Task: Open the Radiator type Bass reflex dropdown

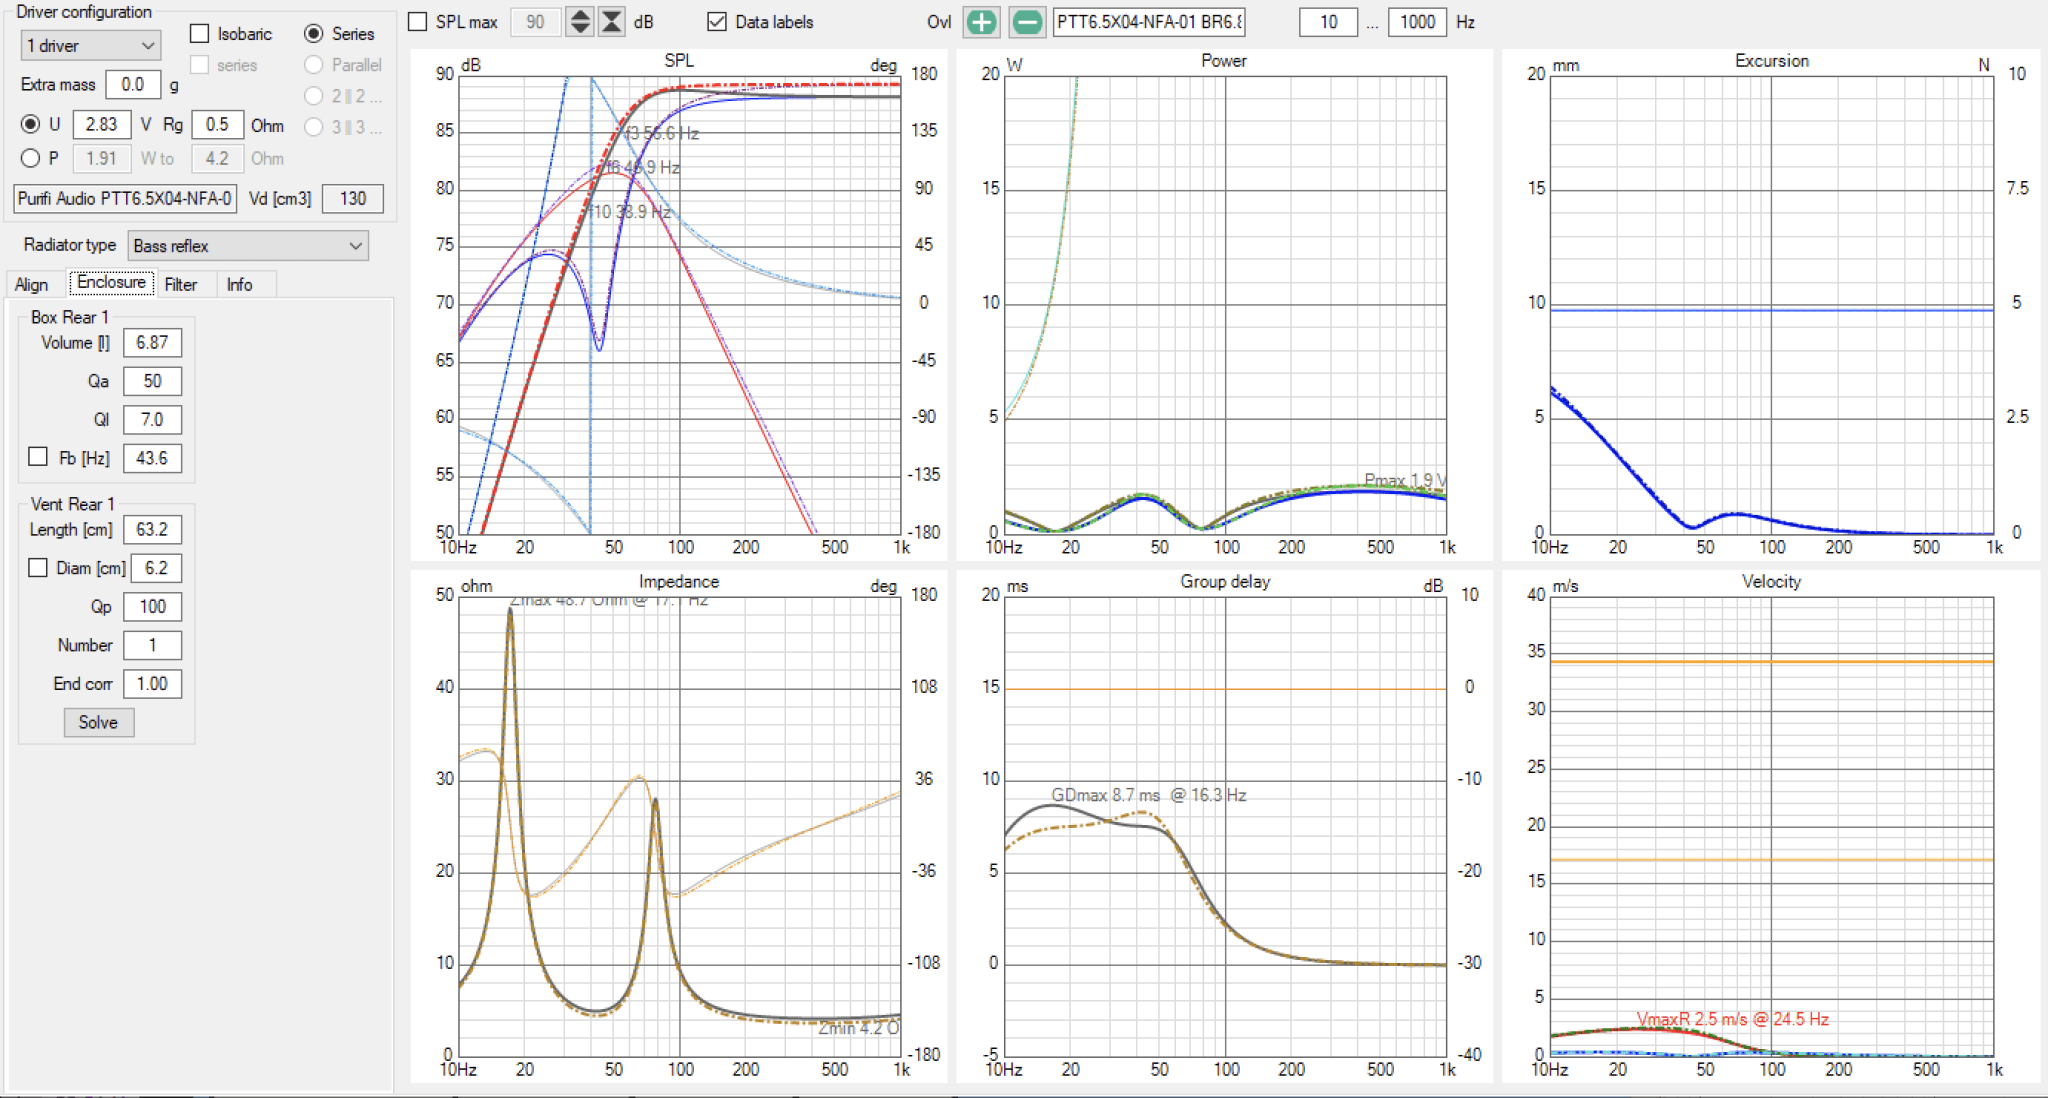Action: (x=248, y=246)
